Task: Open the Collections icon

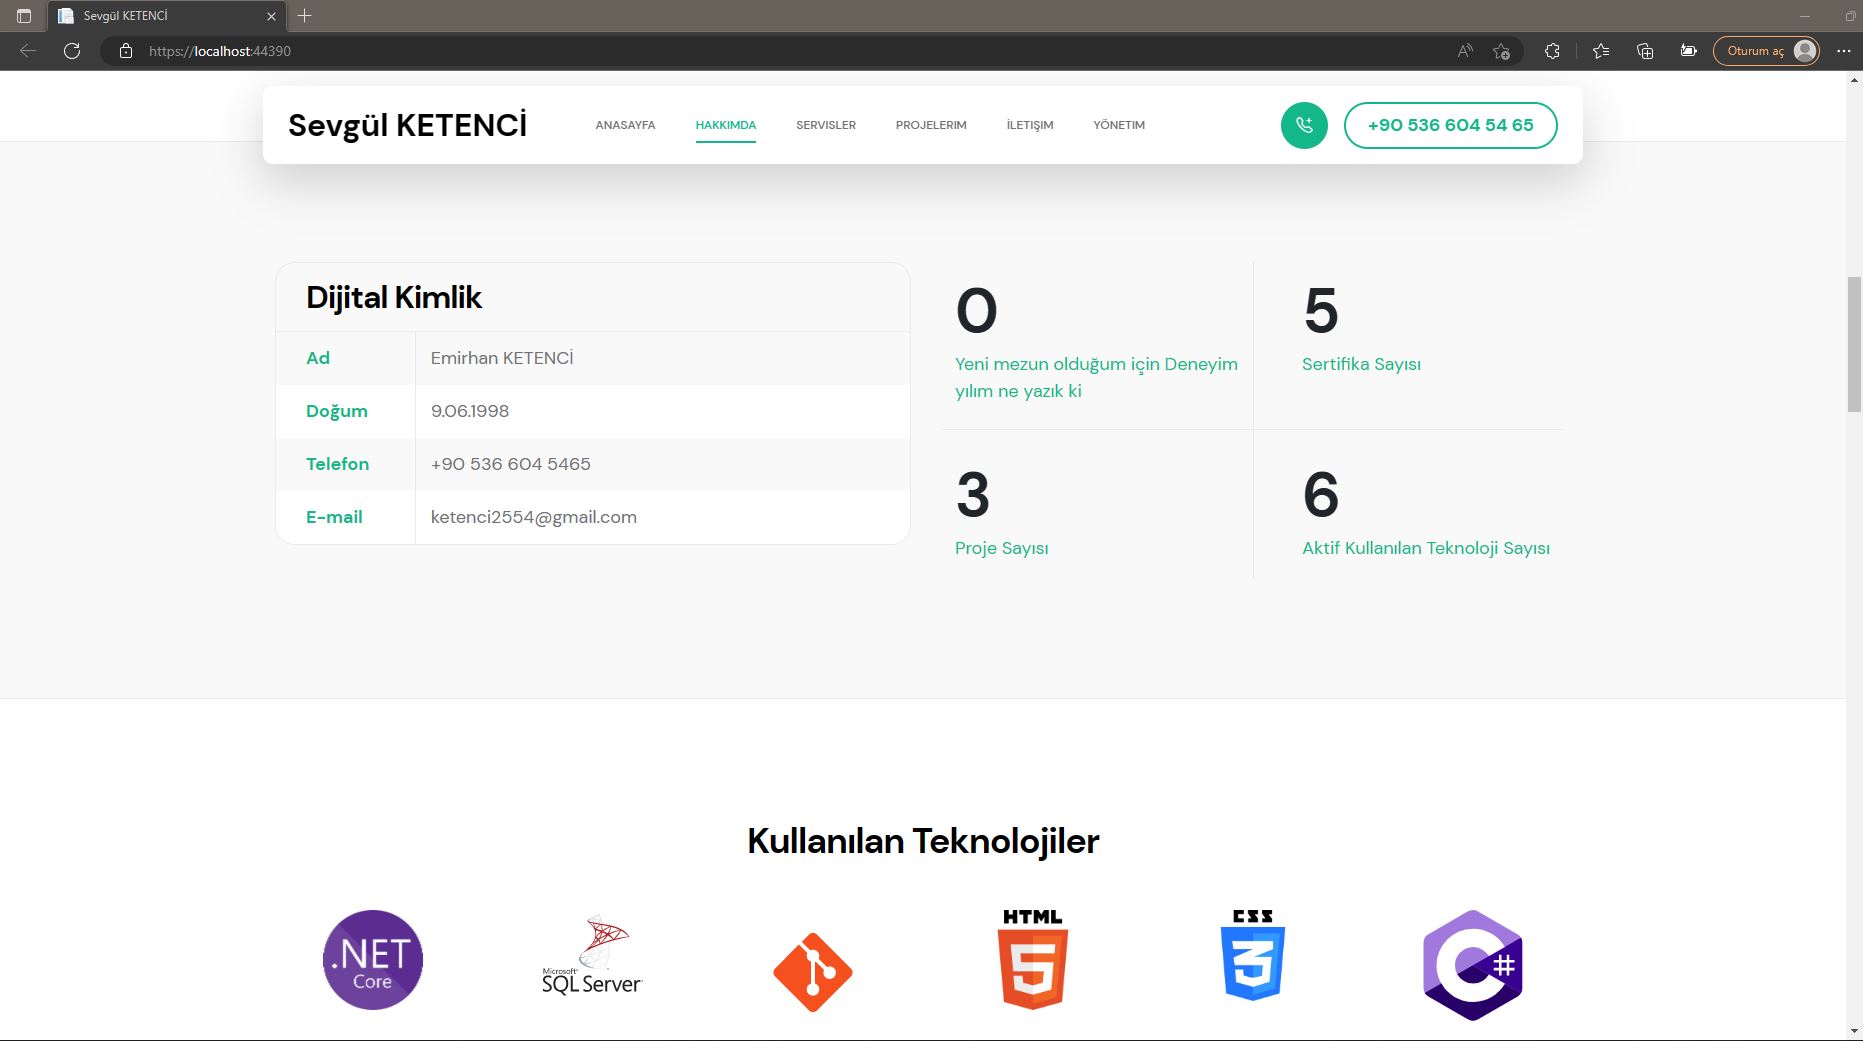Action: tap(1645, 51)
